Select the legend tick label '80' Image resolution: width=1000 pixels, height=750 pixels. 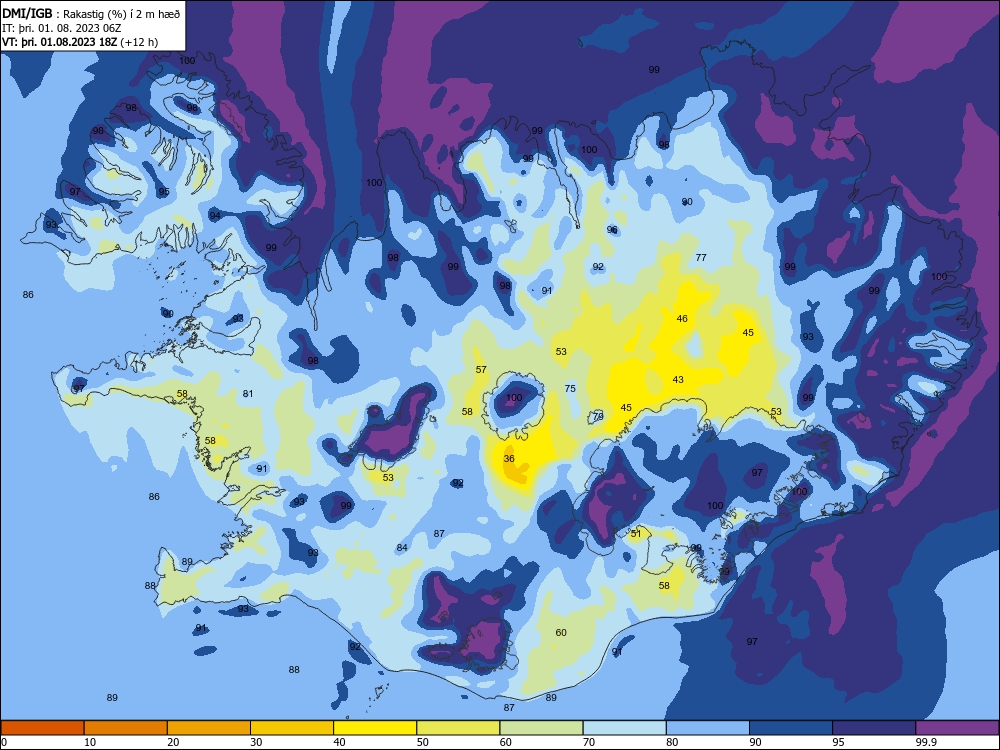click(x=672, y=742)
